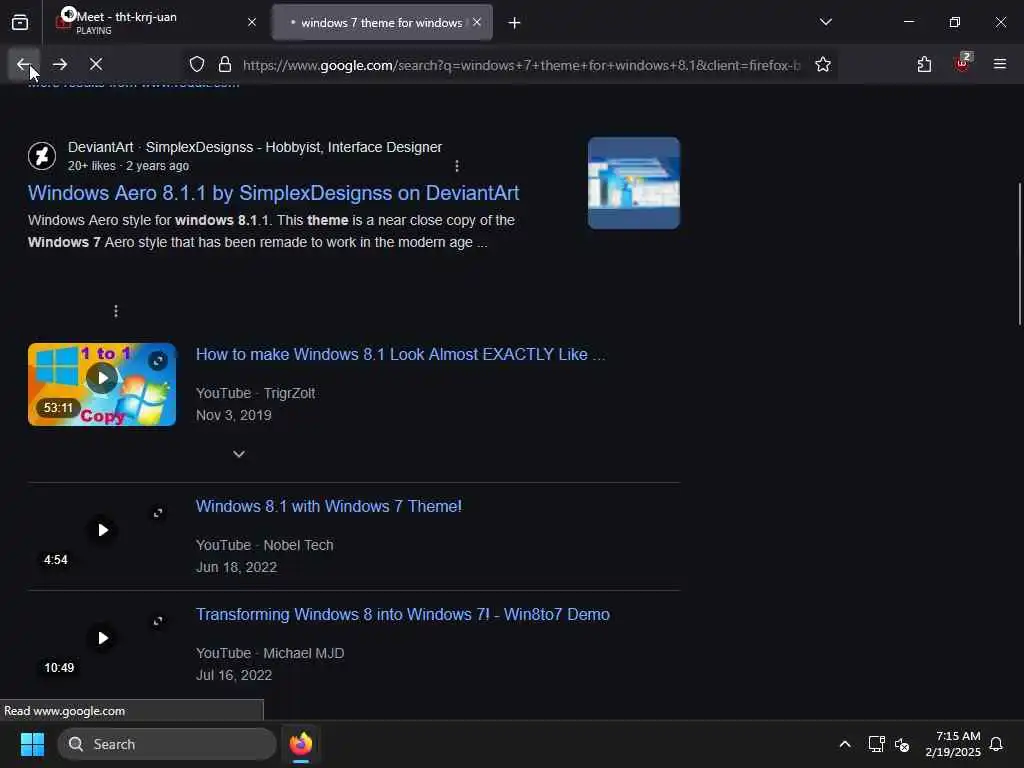
Task: Open the Firefox View icon
Action: coord(20,22)
